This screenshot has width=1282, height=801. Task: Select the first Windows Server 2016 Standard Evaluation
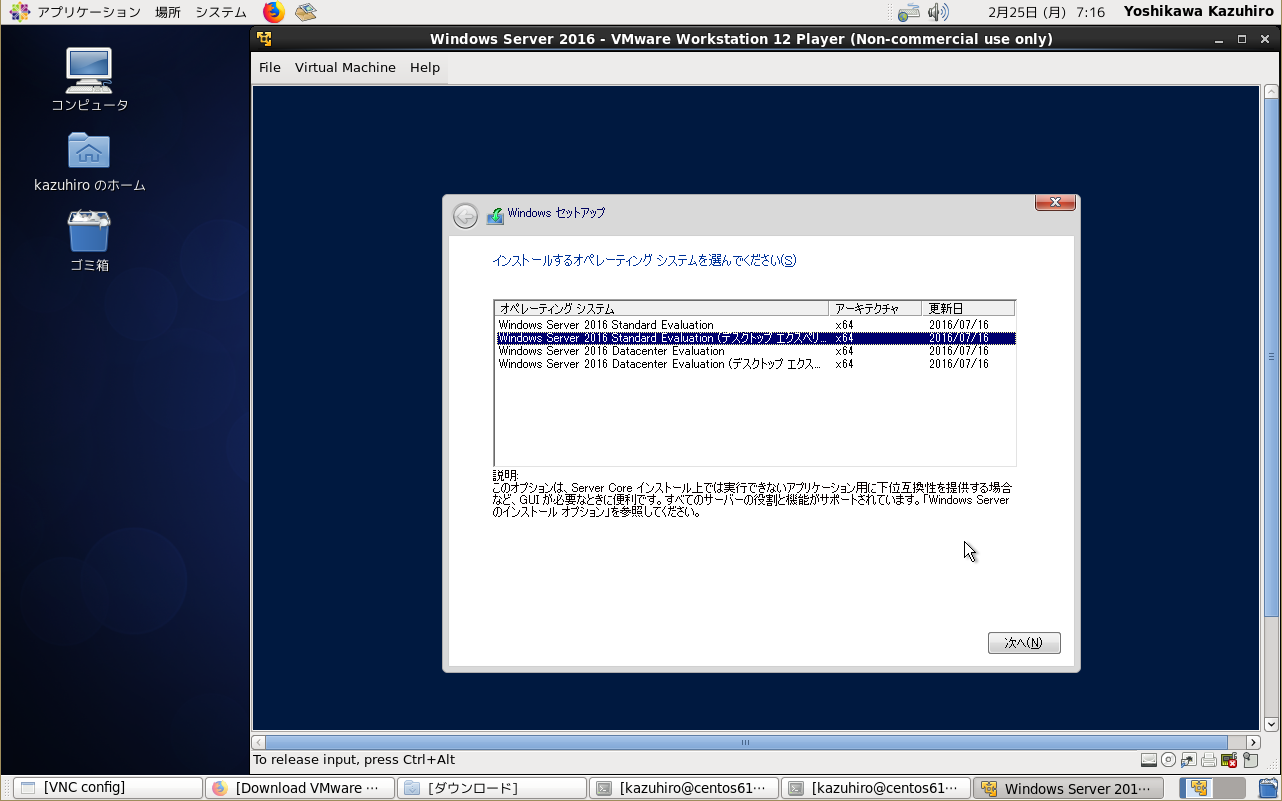pos(606,325)
